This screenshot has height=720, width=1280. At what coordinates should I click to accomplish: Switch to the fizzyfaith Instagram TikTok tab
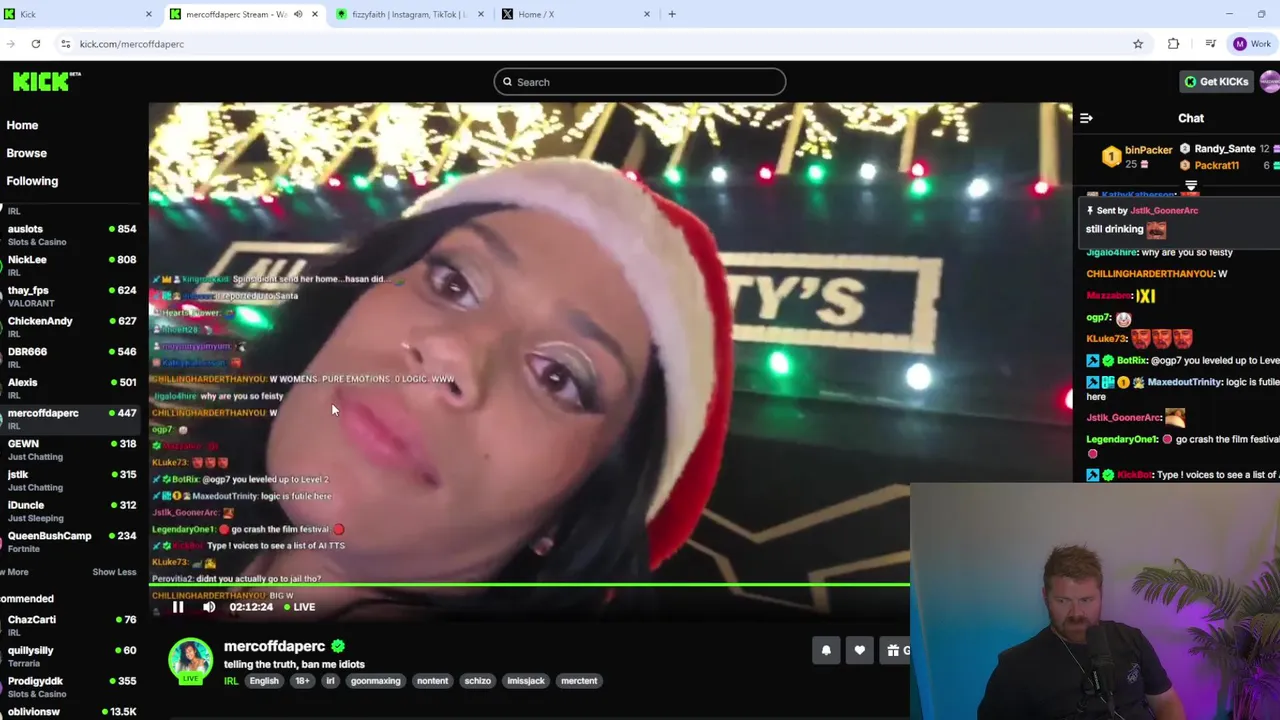click(410, 14)
